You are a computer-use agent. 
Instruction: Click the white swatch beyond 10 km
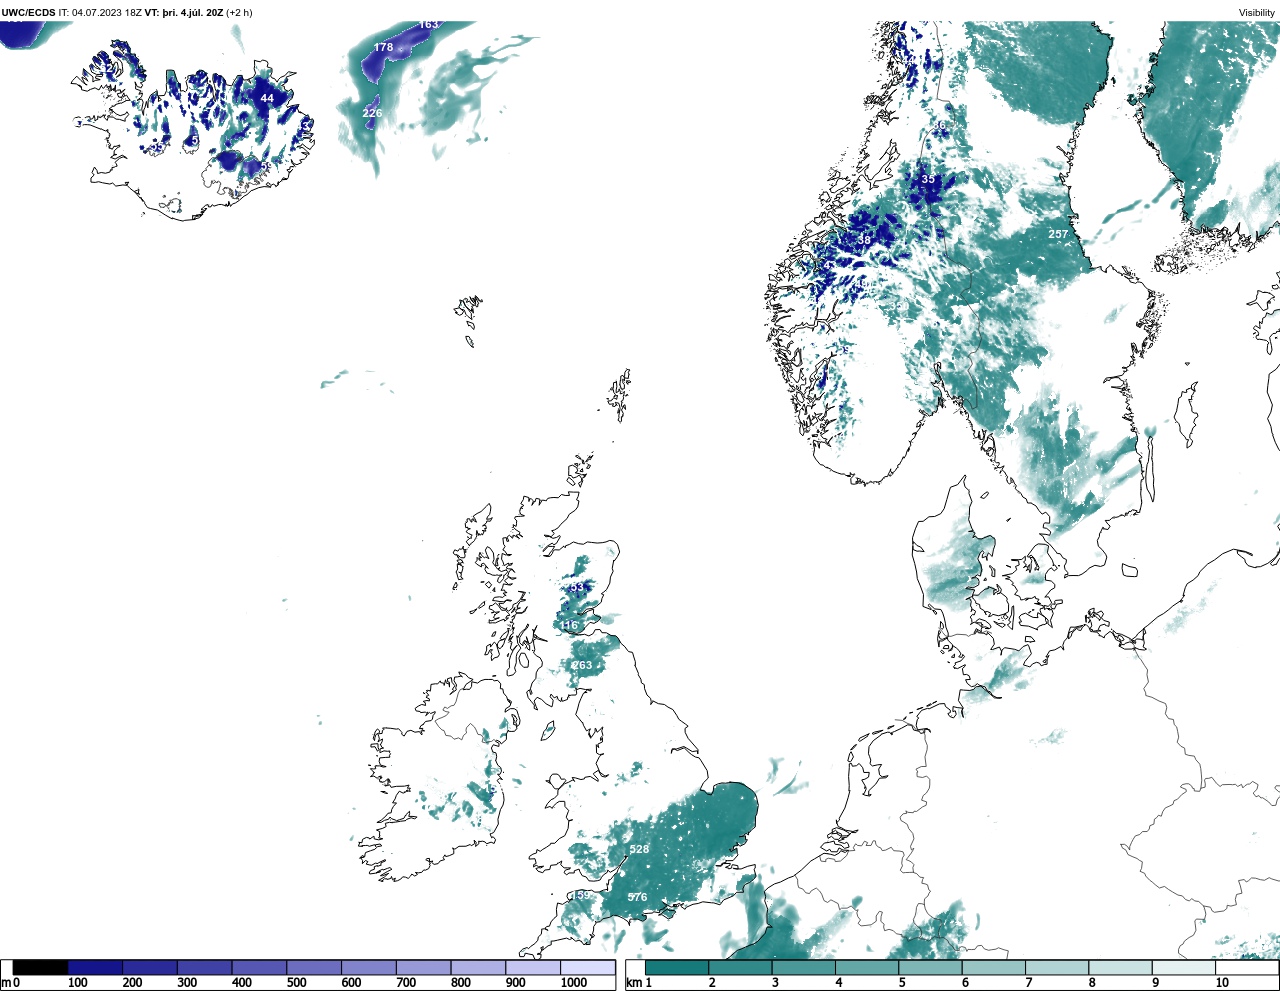click(1246, 968)
